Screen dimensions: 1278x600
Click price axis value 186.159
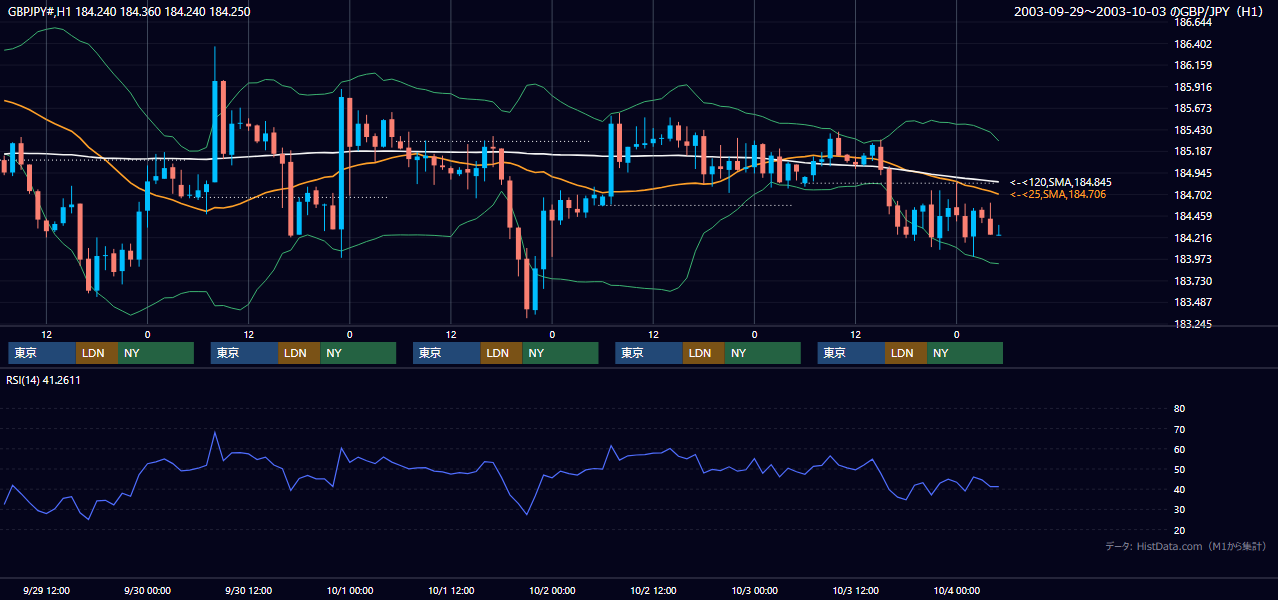click(1193, 65)
